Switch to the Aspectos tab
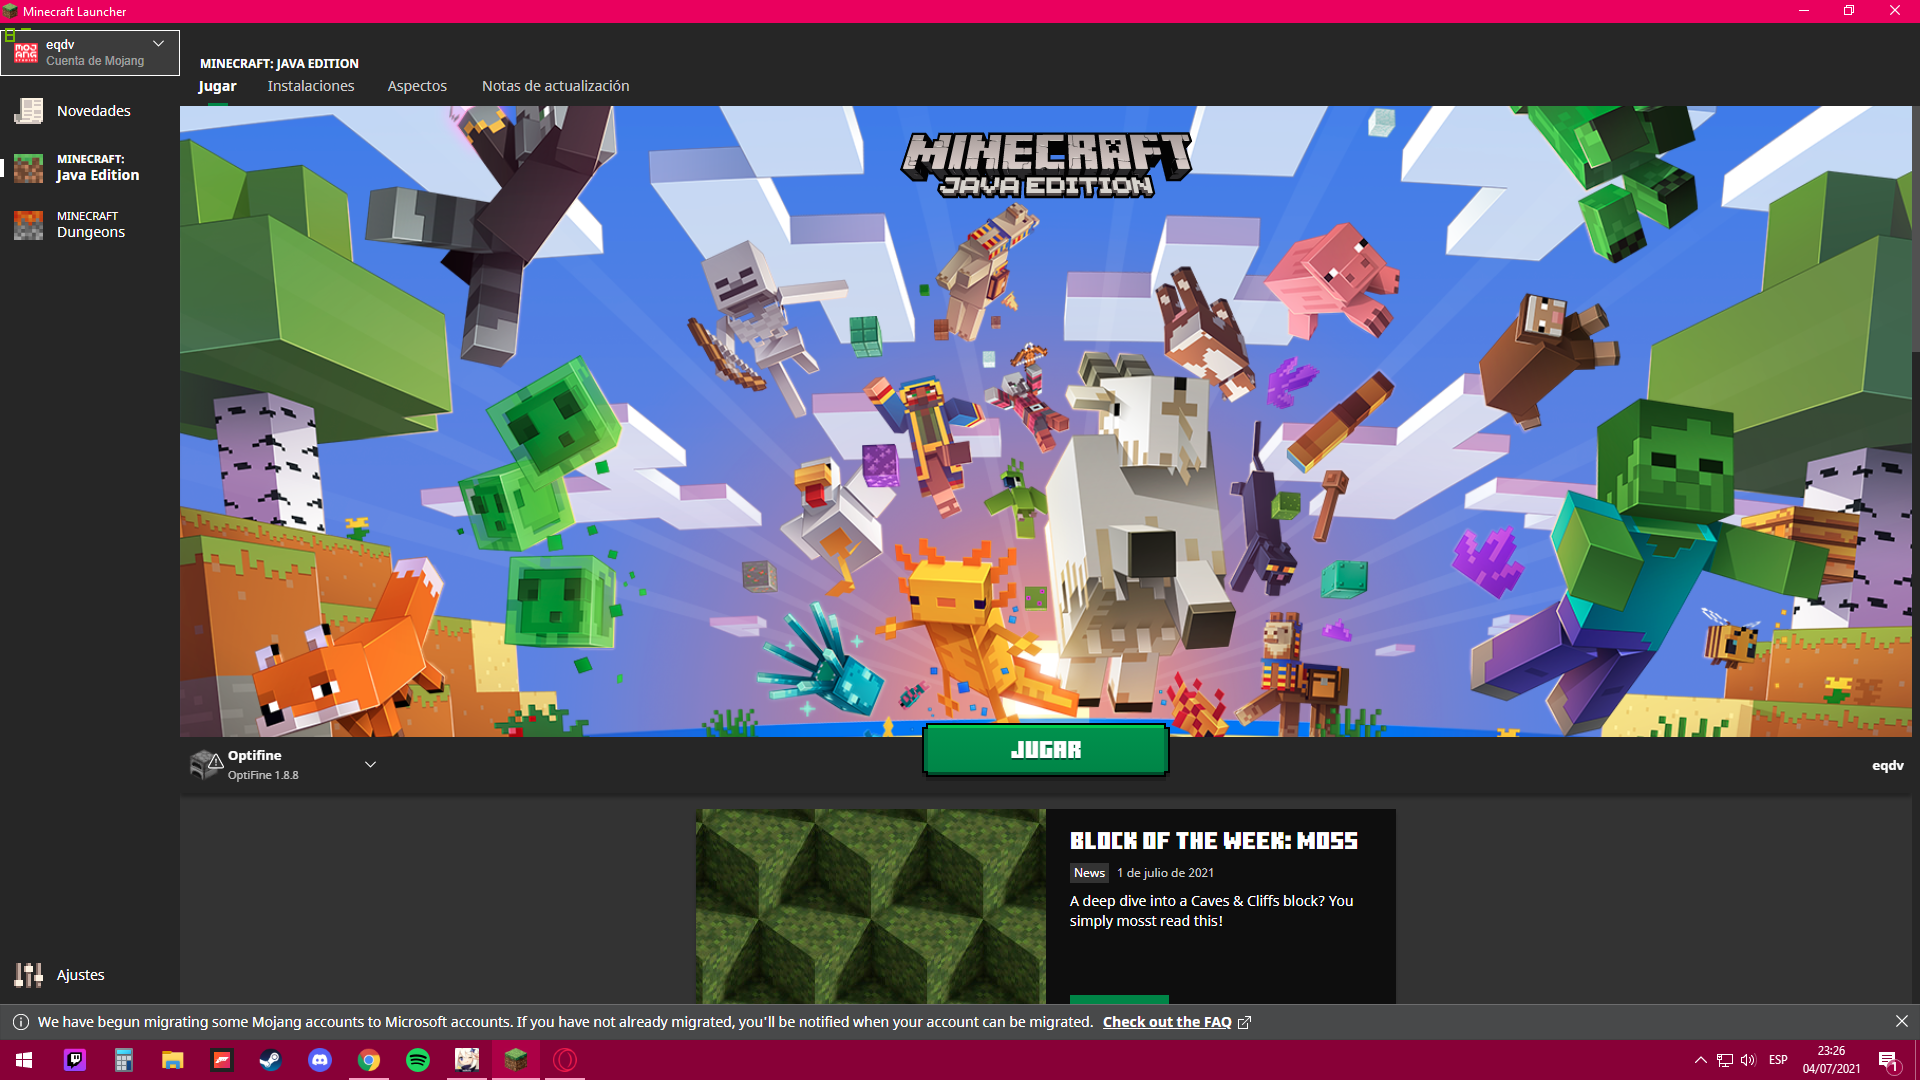 (x=417, y=86)
